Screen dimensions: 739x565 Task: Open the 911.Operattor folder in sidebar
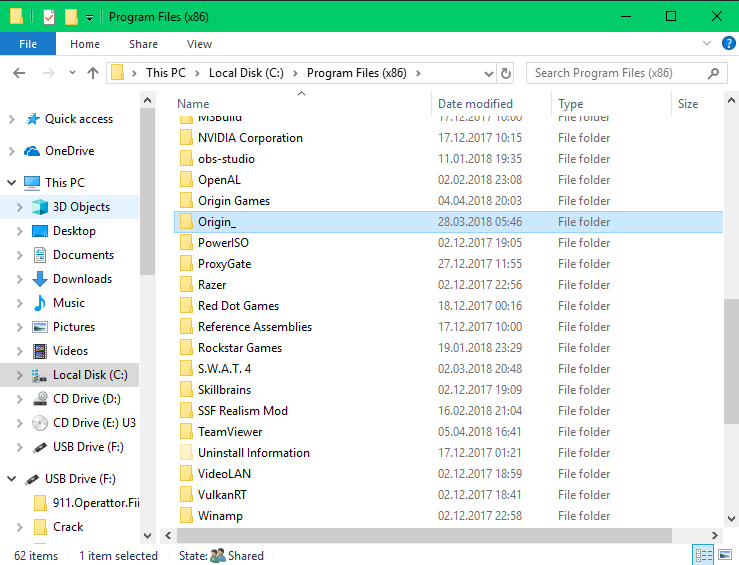pyautogui.click(x=96, y=503)
